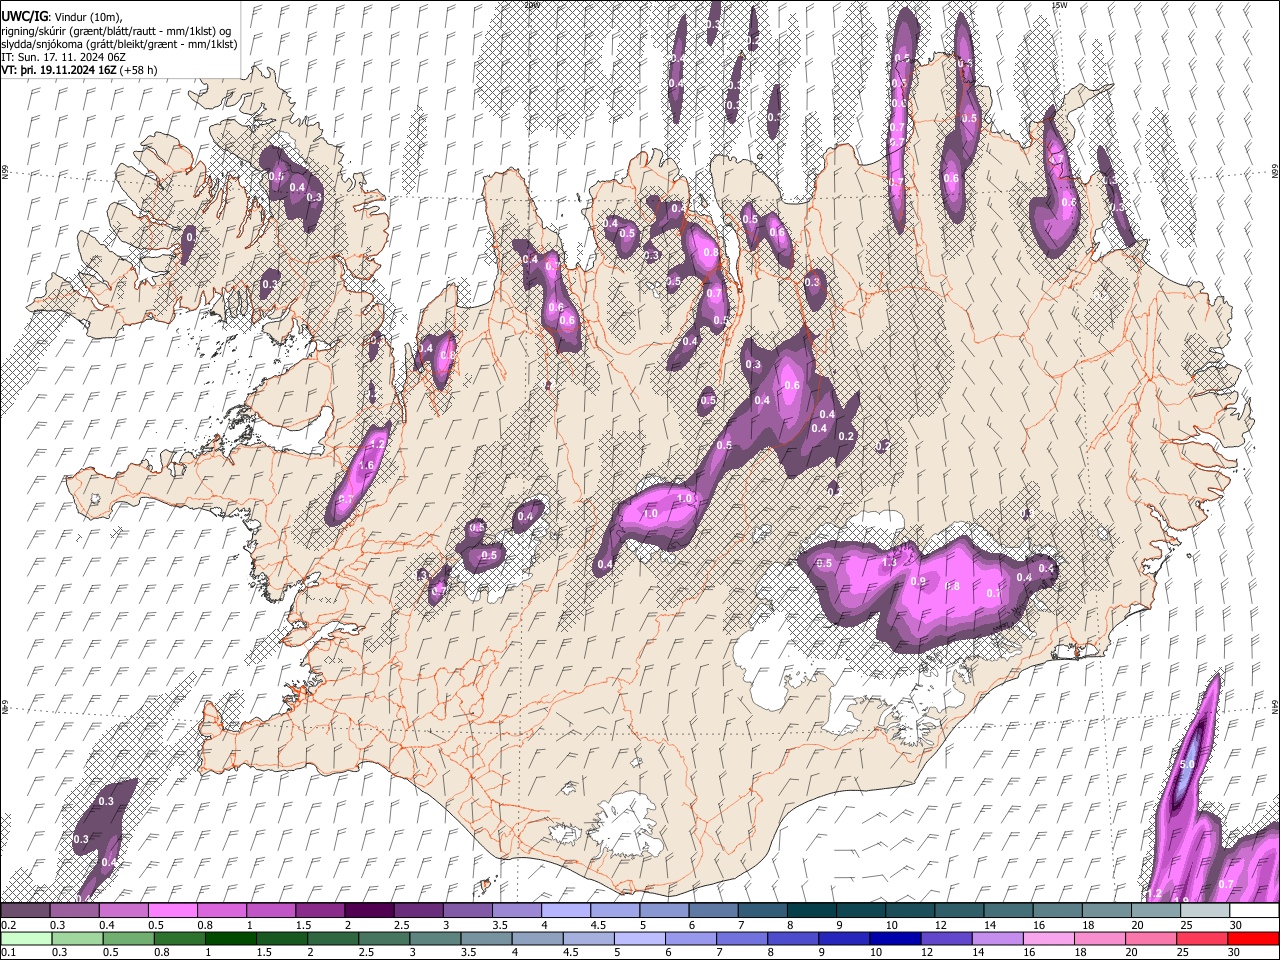Click the '20' label in the upper legend row
The image size is (1280, 960).
click(1137, 925)
